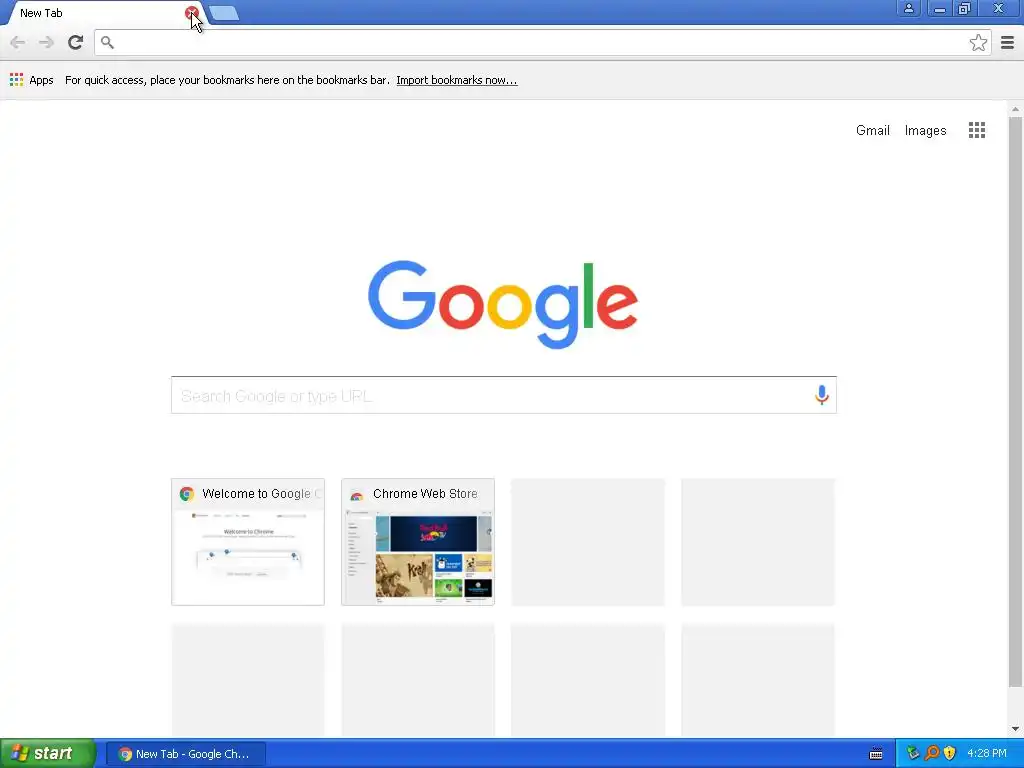Click the Web Store icon on tile
This screenshot has width=1024, height=768.
357,495
